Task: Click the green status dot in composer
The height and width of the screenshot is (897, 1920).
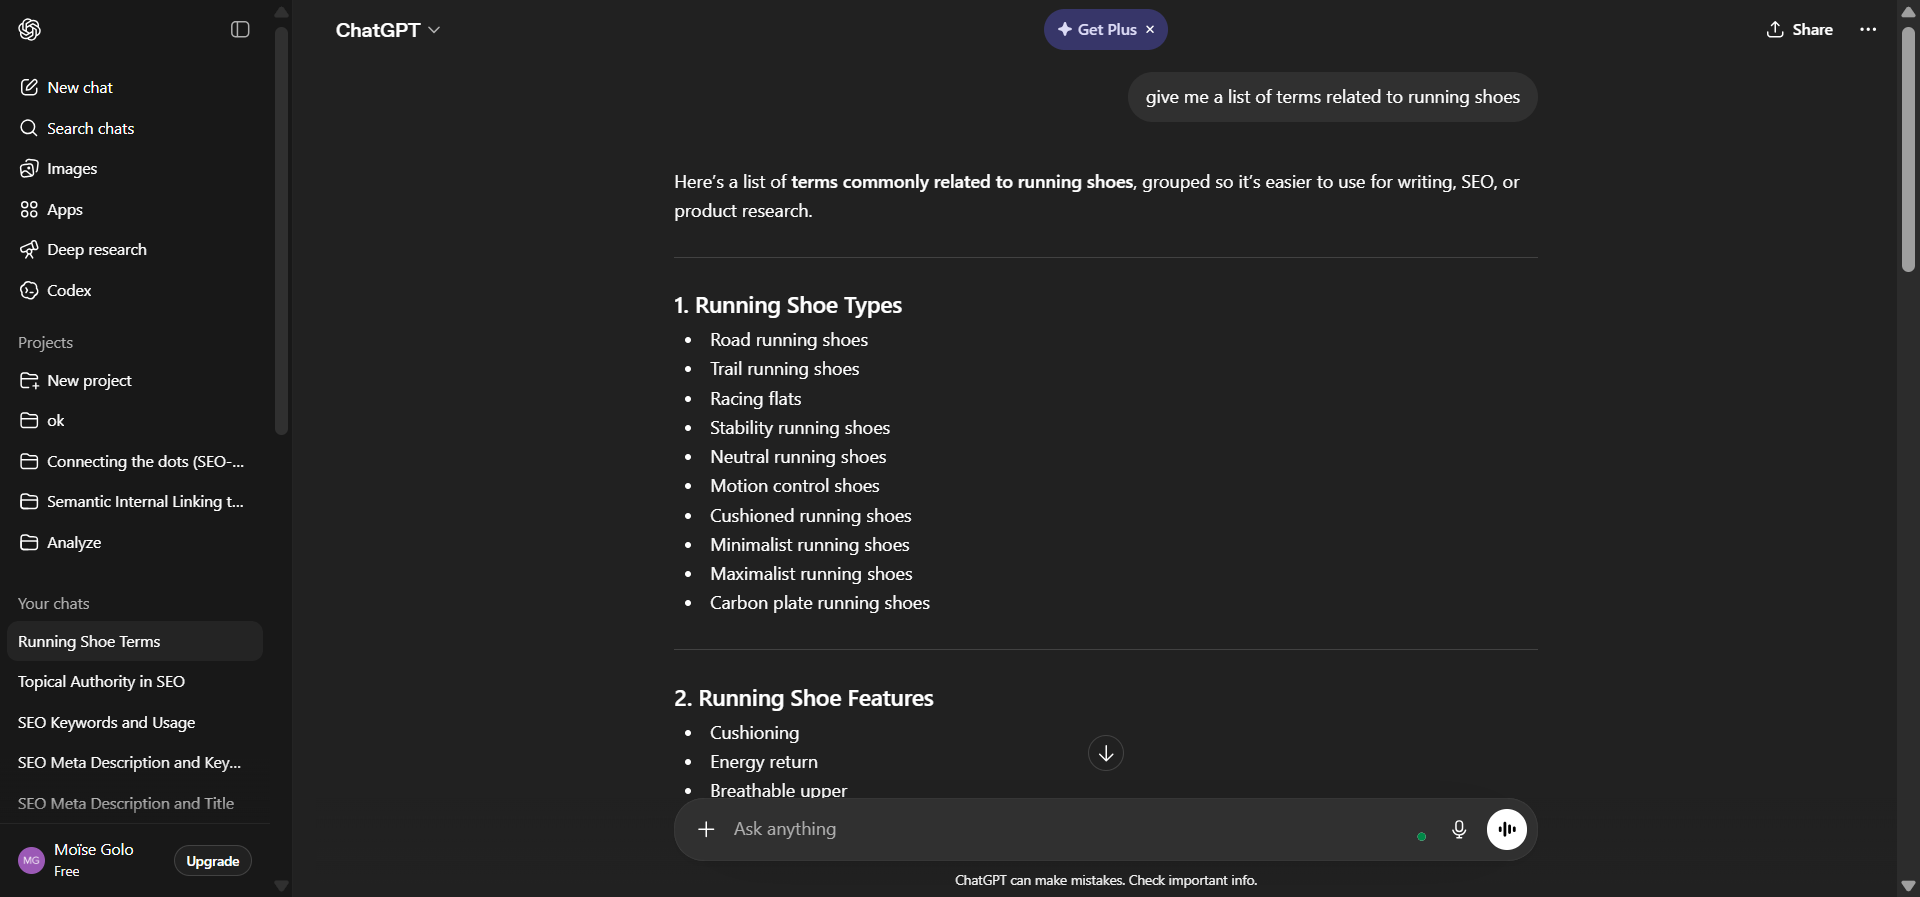Action: [x=1421, y=836]
